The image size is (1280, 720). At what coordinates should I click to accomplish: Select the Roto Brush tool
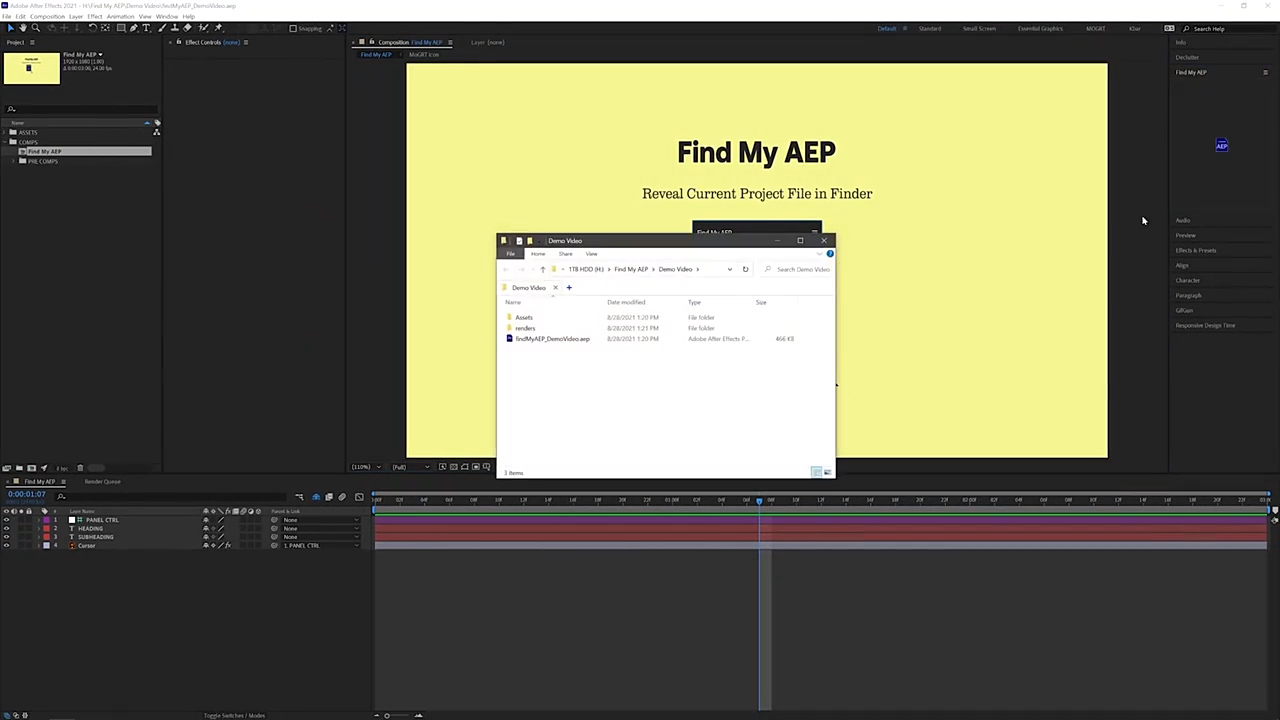203,28
